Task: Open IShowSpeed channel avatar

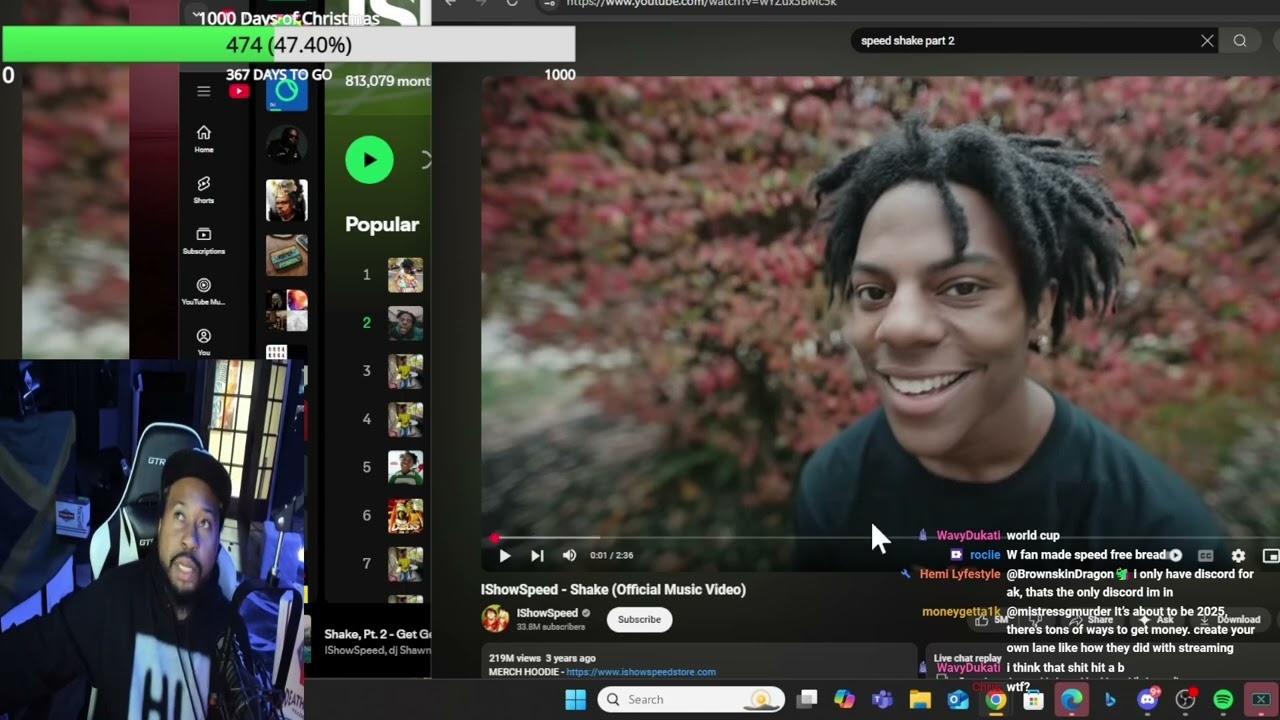Action: [x=495, y=619]
